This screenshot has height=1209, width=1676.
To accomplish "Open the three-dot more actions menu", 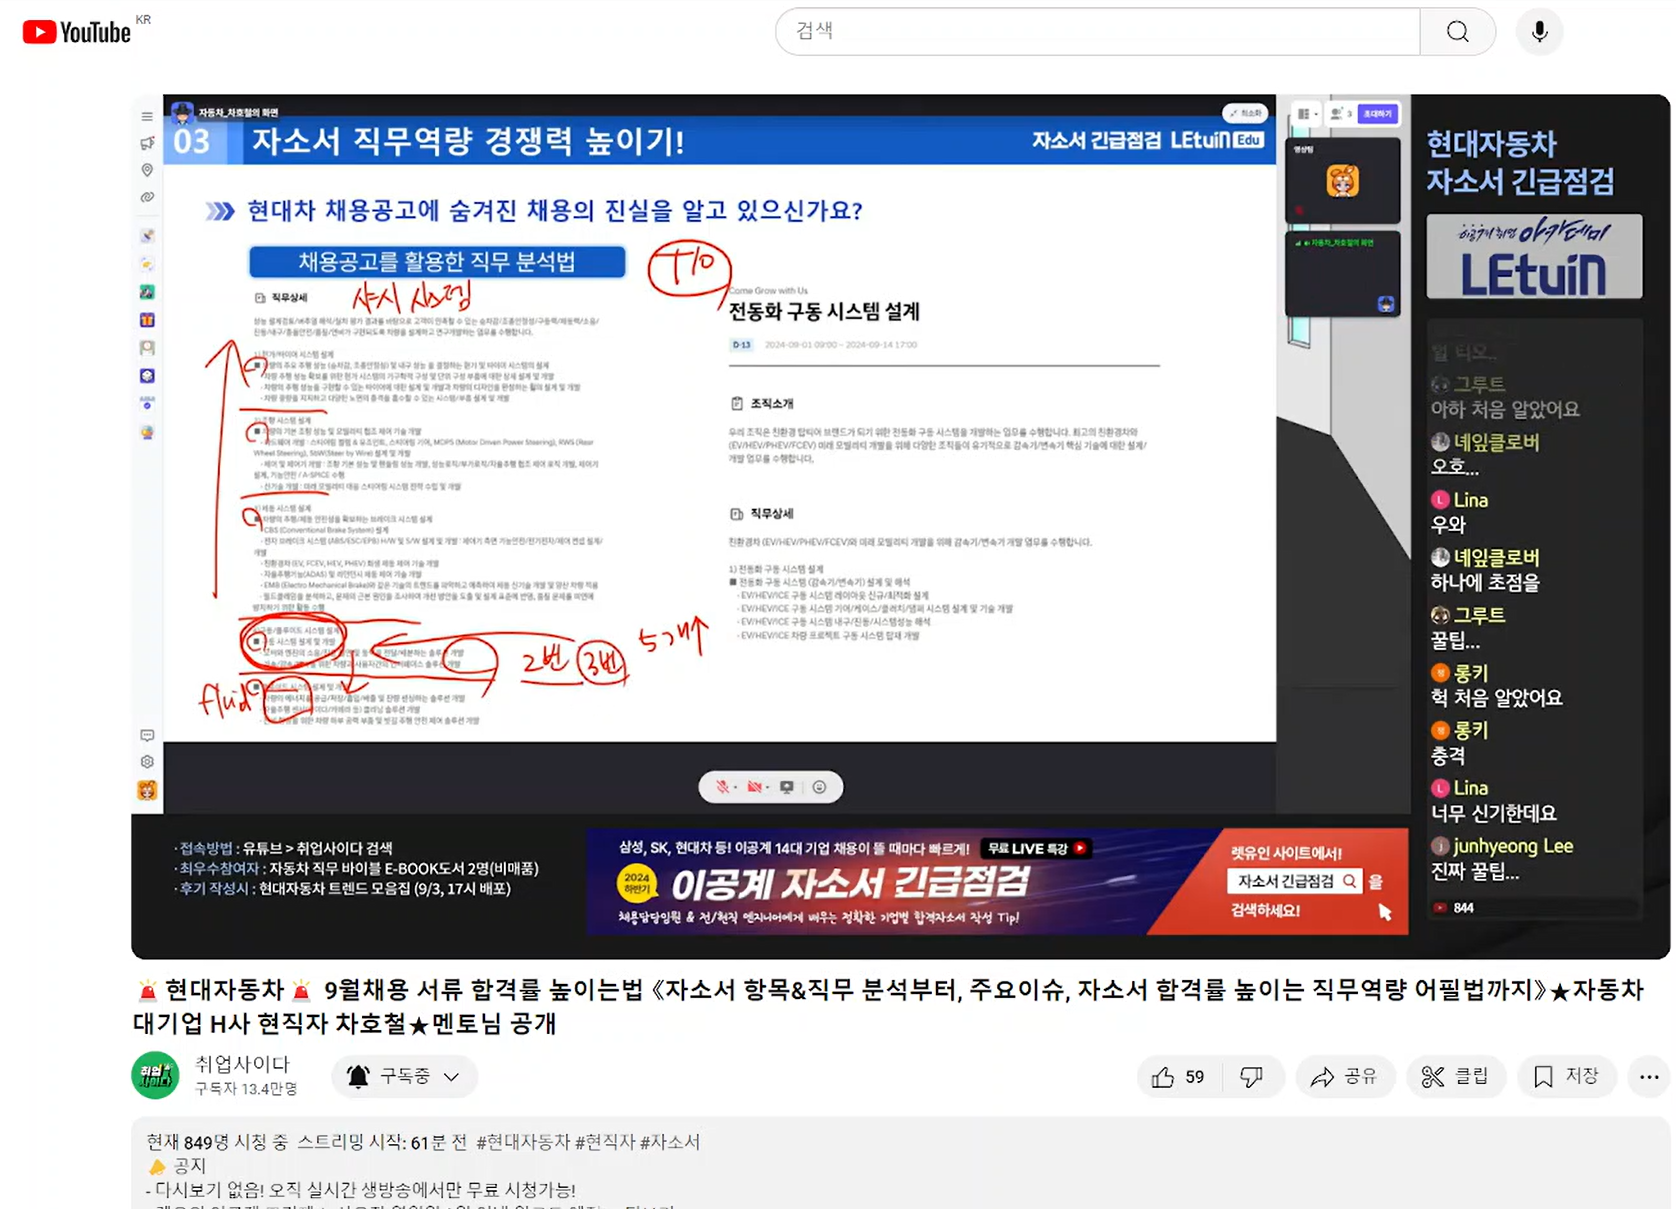I will [1648, 1077].
